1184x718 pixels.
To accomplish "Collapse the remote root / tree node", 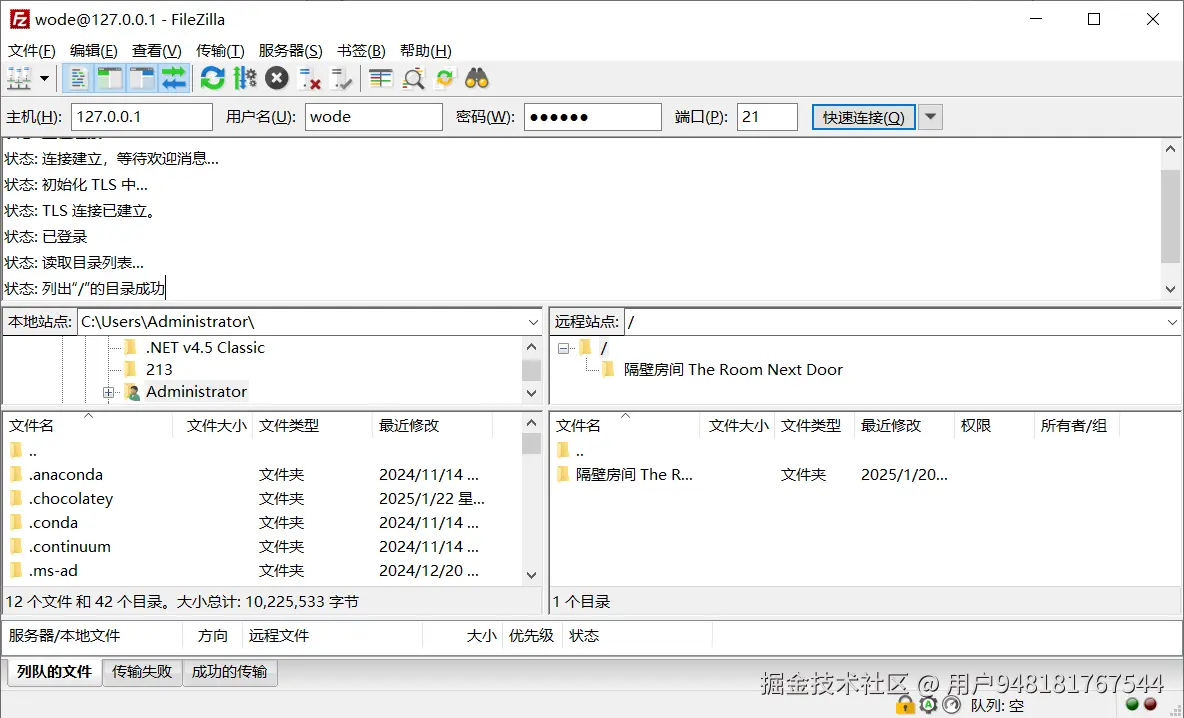I will pyautogui.click(x=563, y=349).
